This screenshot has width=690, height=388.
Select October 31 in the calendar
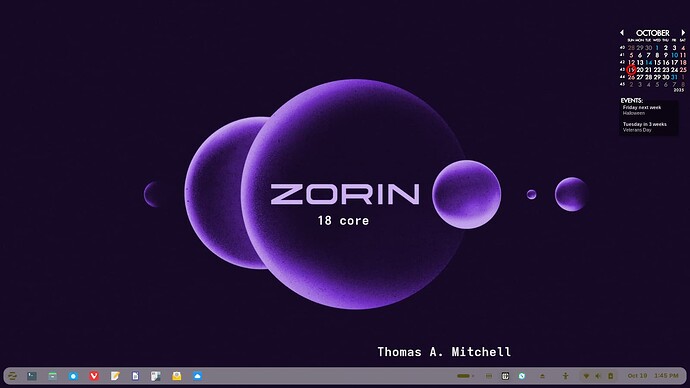[x=674, y=77]
